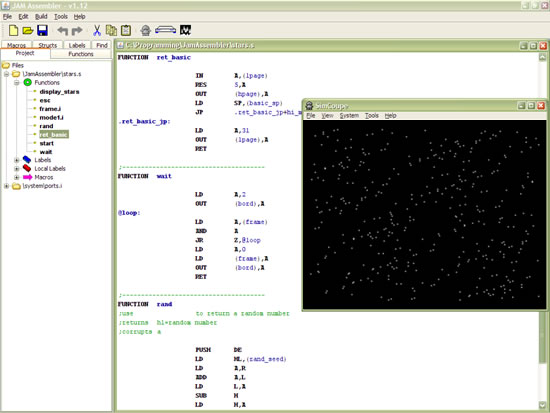
Task: Click the red Local Labels tag icon
Action: point(27,168)
